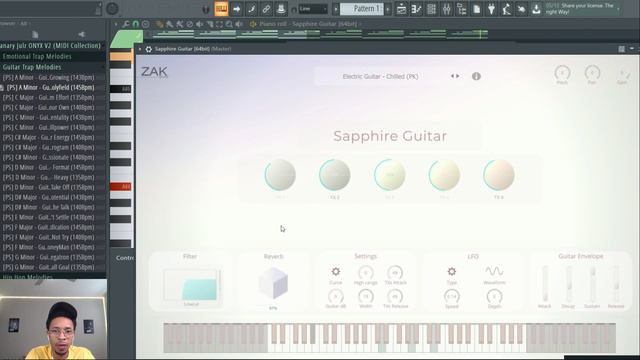This screenshot has height=360, width=640.
Task: Open the Playlist view icon
Action: click(401, 9)
